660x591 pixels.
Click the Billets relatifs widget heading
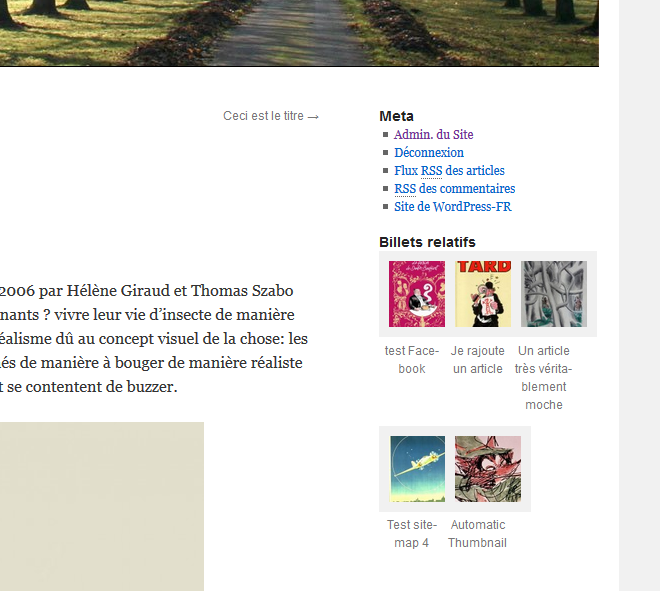[427, 242]
